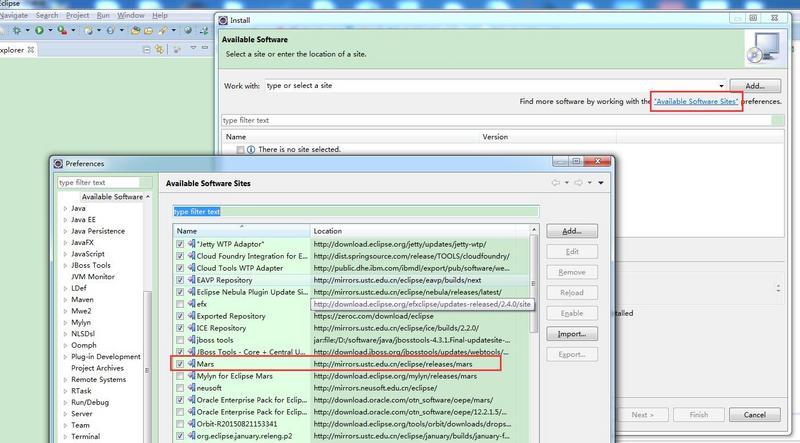Screen dimensions: 800x443
Task: Open the Run menu
Action: [x=103, y=15]
